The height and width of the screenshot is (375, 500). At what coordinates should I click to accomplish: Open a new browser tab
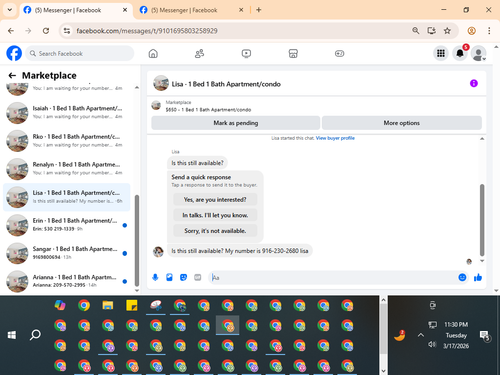tap(259, 10)
